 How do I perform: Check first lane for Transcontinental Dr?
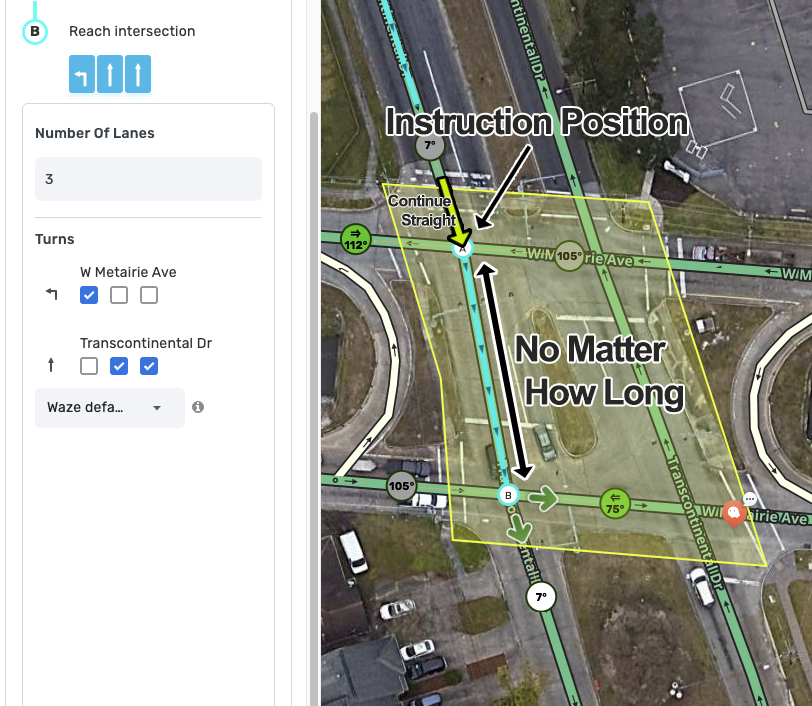[x=89, y=366]
